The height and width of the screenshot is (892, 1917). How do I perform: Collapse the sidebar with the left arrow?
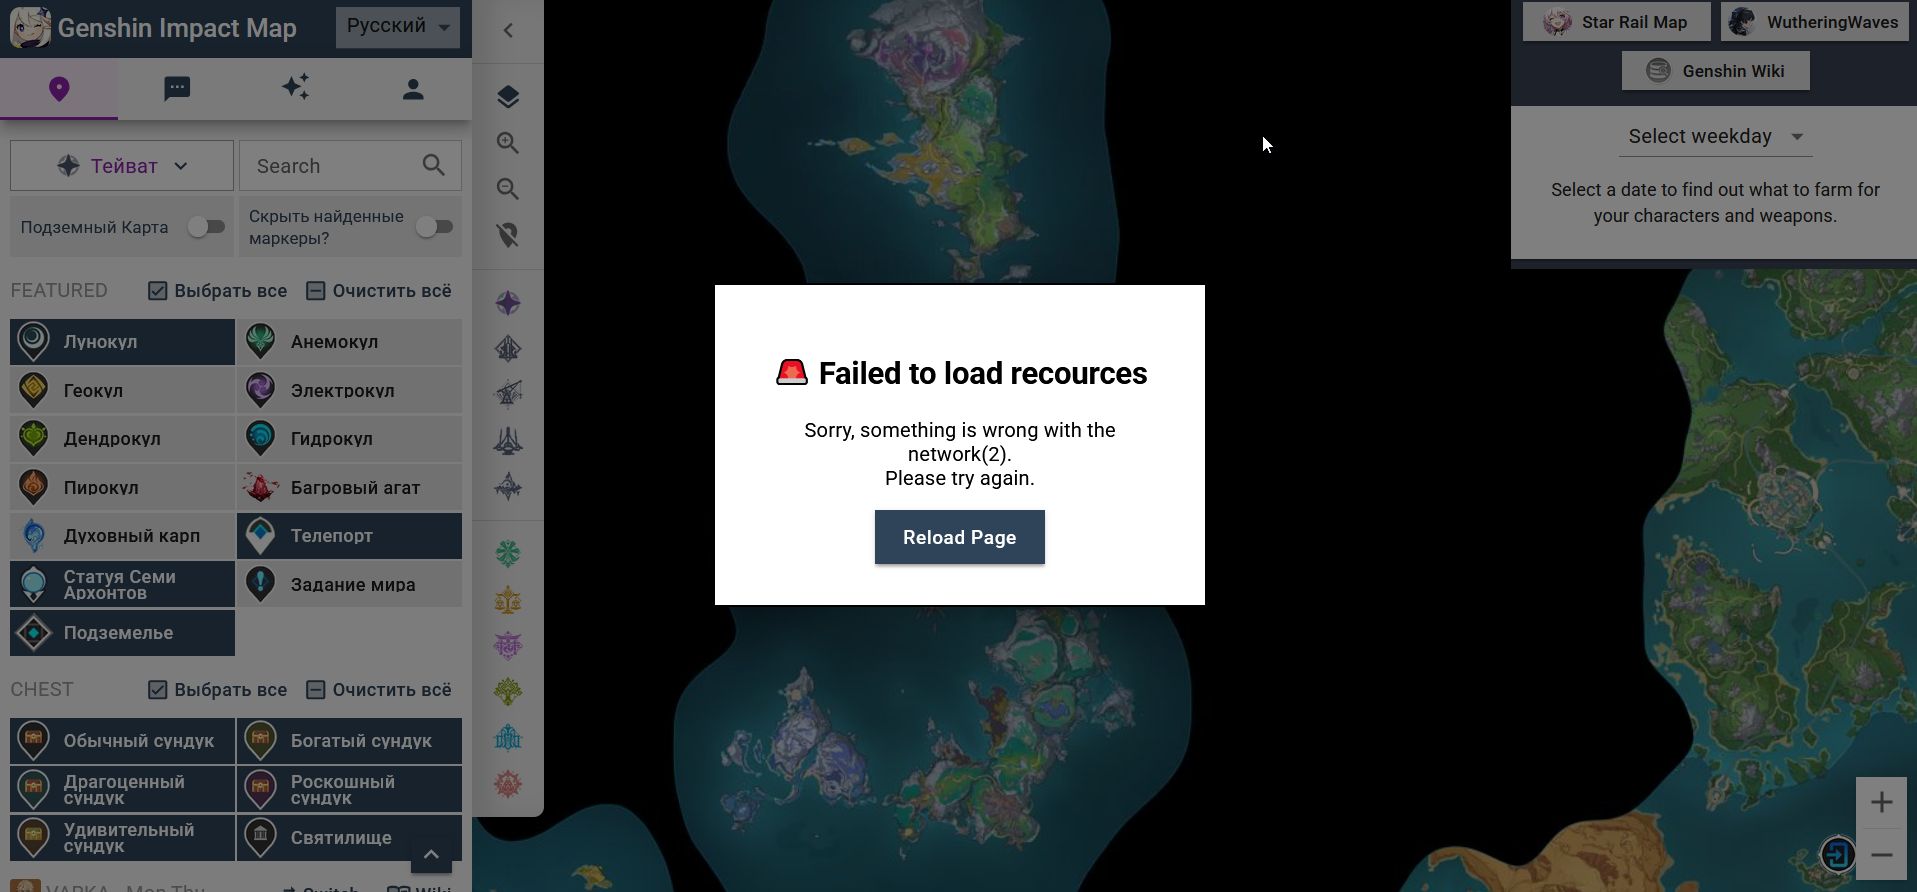tap(508, 30)
